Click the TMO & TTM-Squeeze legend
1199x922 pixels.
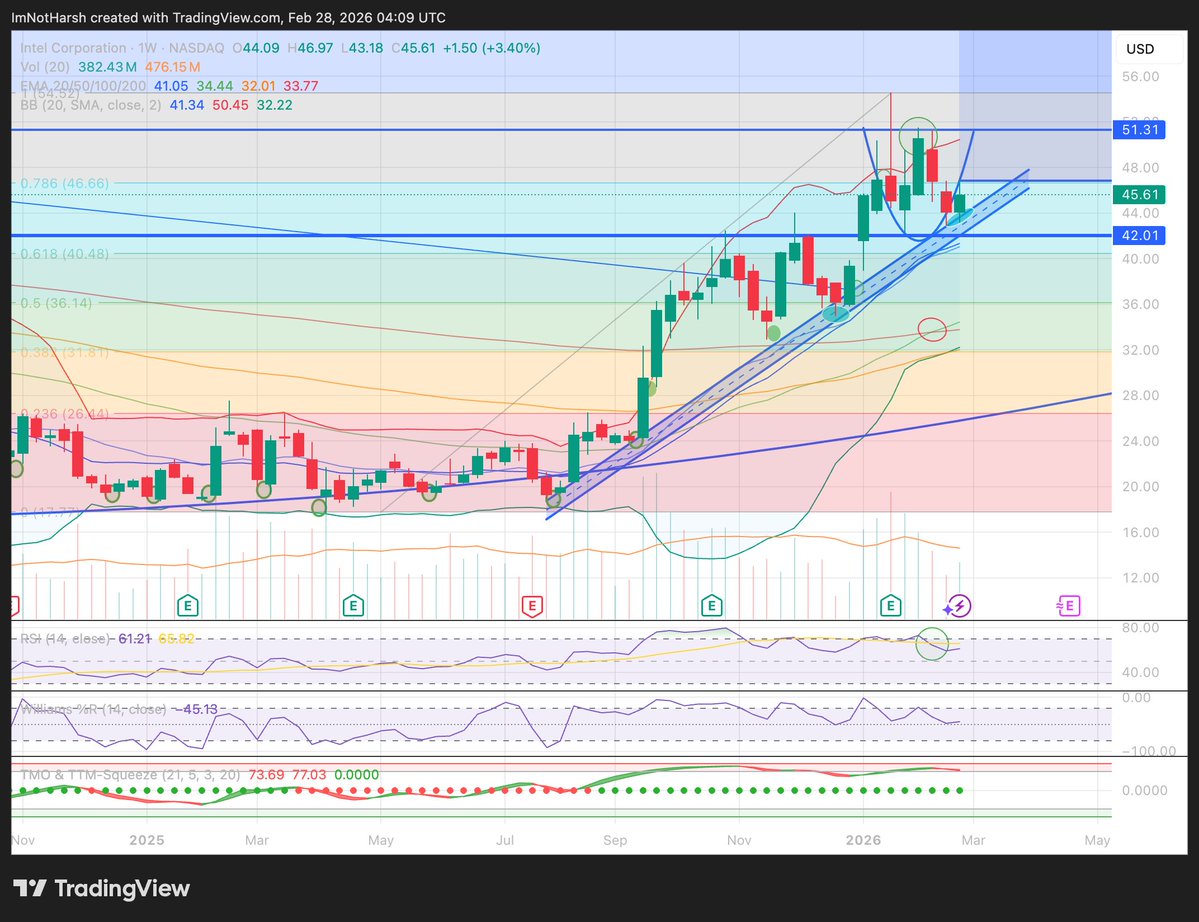coord(130,774)
